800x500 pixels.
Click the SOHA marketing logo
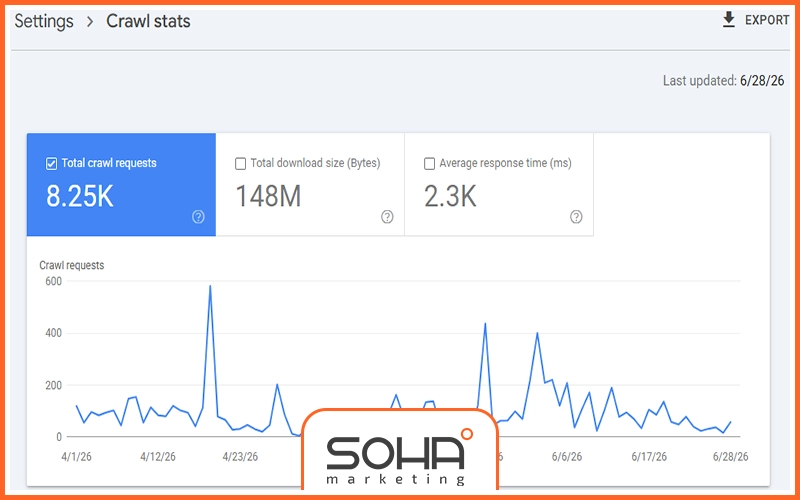click(x=399, y=454)
